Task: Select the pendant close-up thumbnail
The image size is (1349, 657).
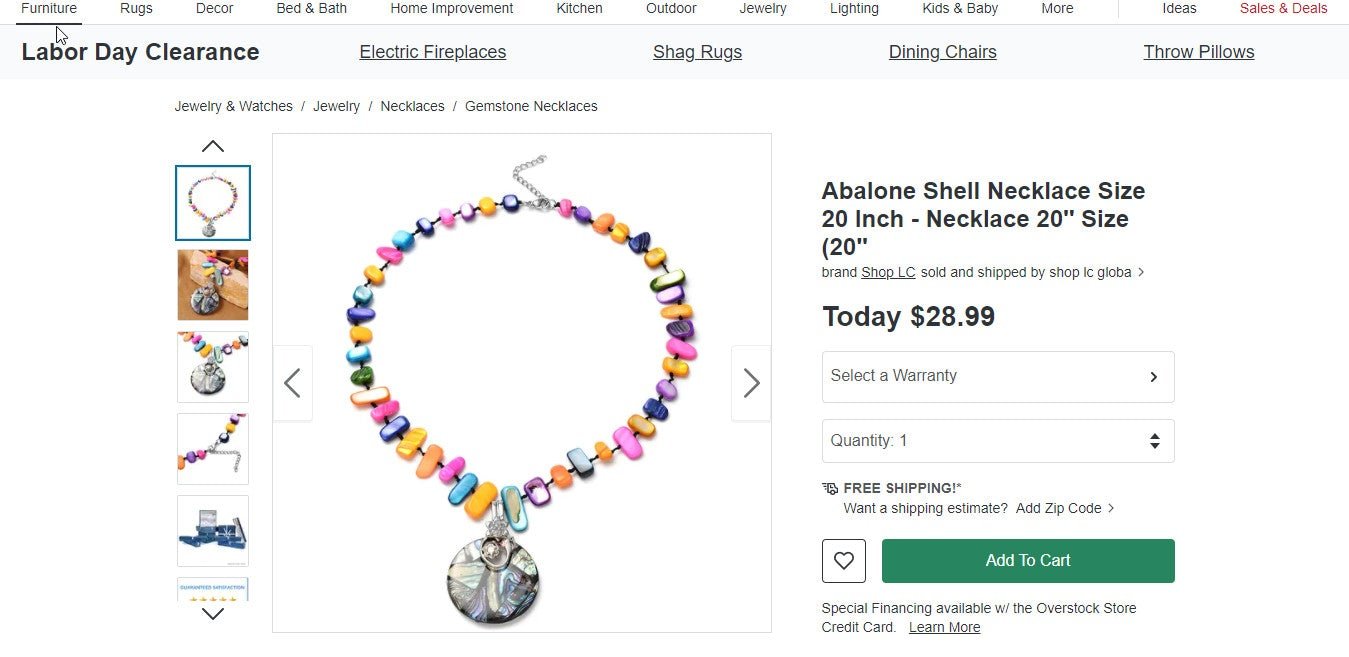Action: pyautogui.click(x=213, y=285)
